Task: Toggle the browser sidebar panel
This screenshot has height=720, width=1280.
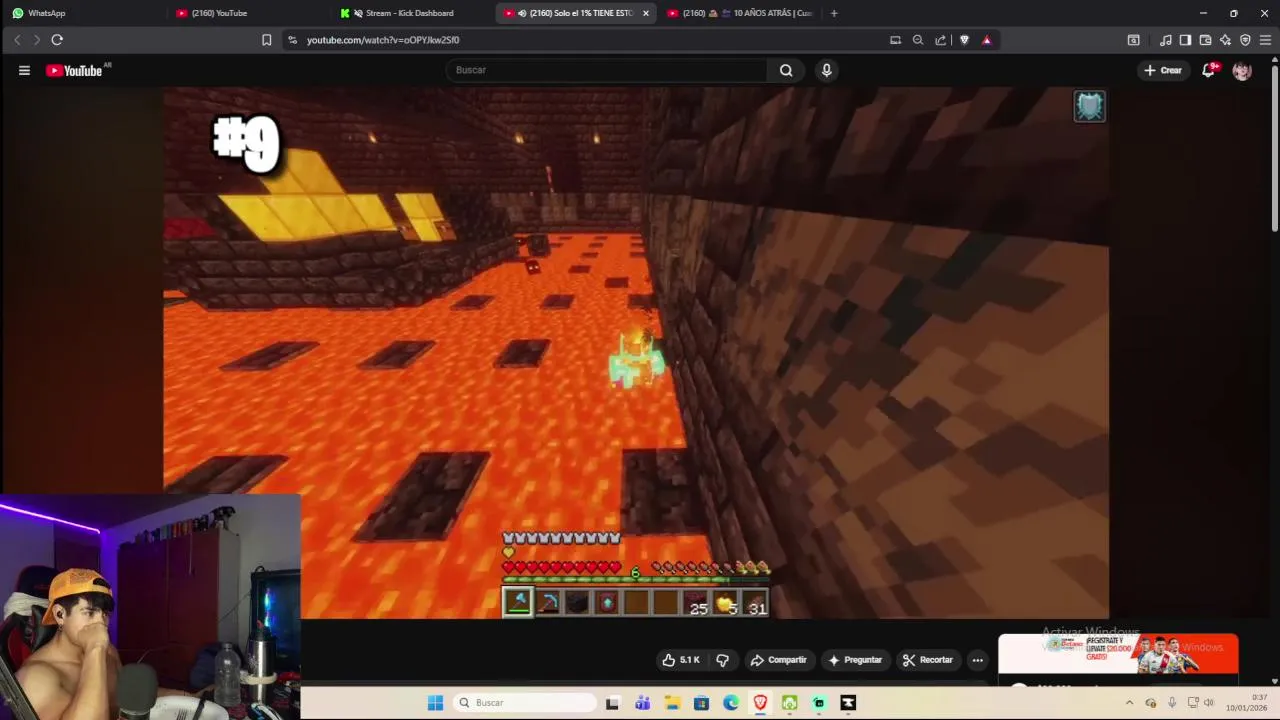Action: 1185,40
